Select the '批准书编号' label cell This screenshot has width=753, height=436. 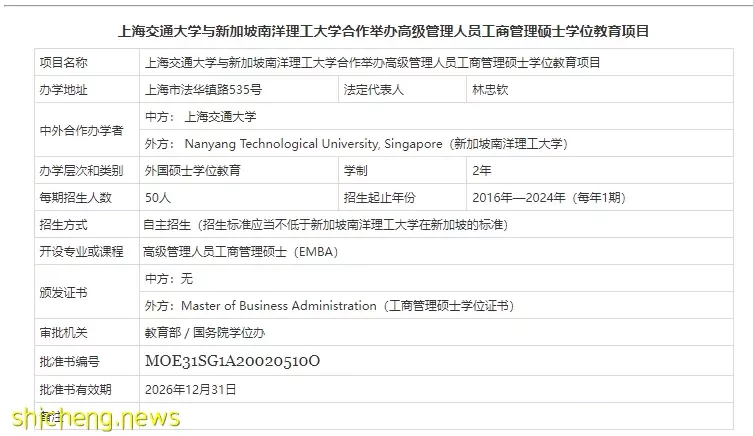pos(87,361)
